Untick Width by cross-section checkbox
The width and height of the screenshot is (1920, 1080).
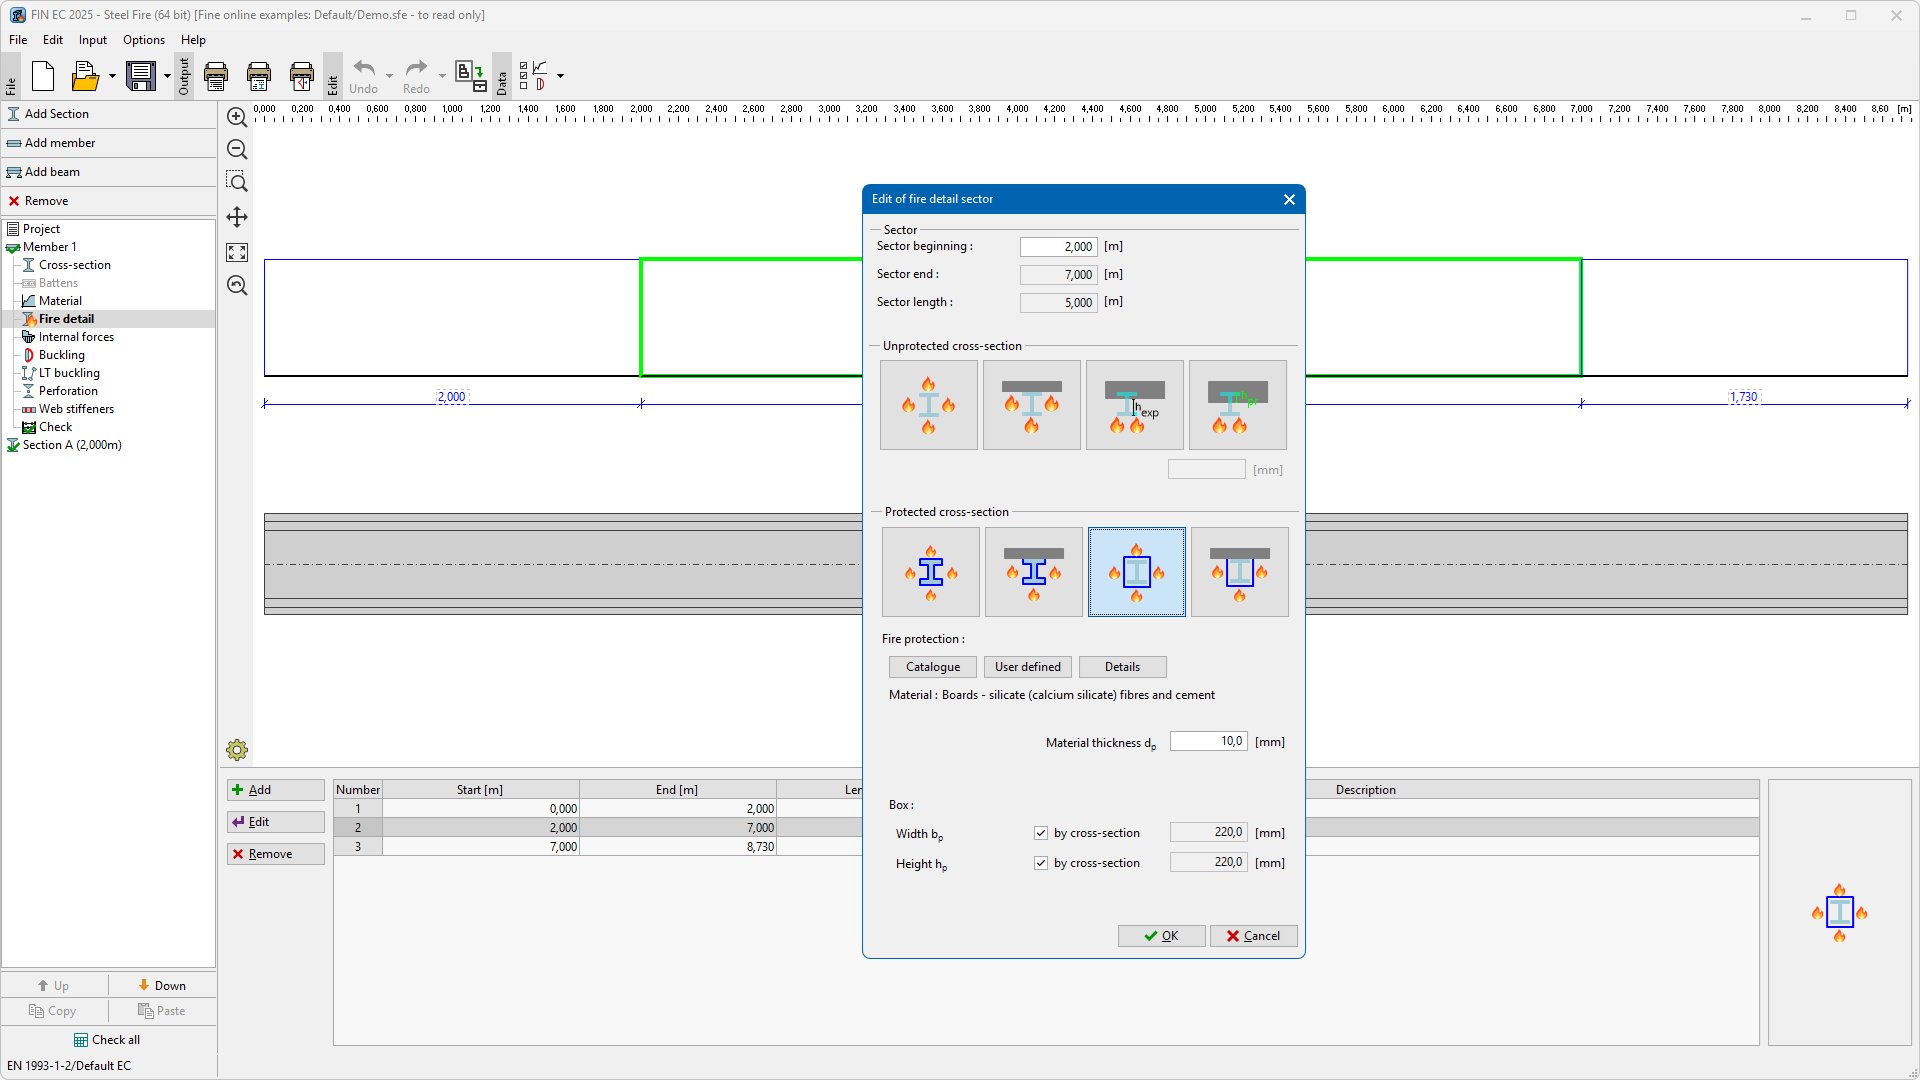click(x=1041, y=833)
